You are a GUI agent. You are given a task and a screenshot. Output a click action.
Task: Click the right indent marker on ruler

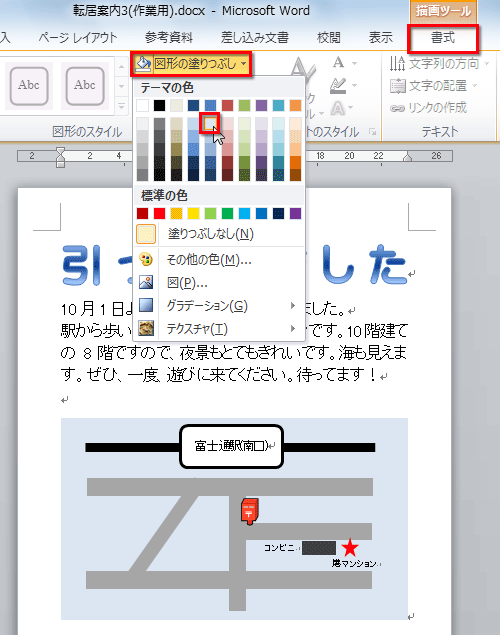pos(407,157)
